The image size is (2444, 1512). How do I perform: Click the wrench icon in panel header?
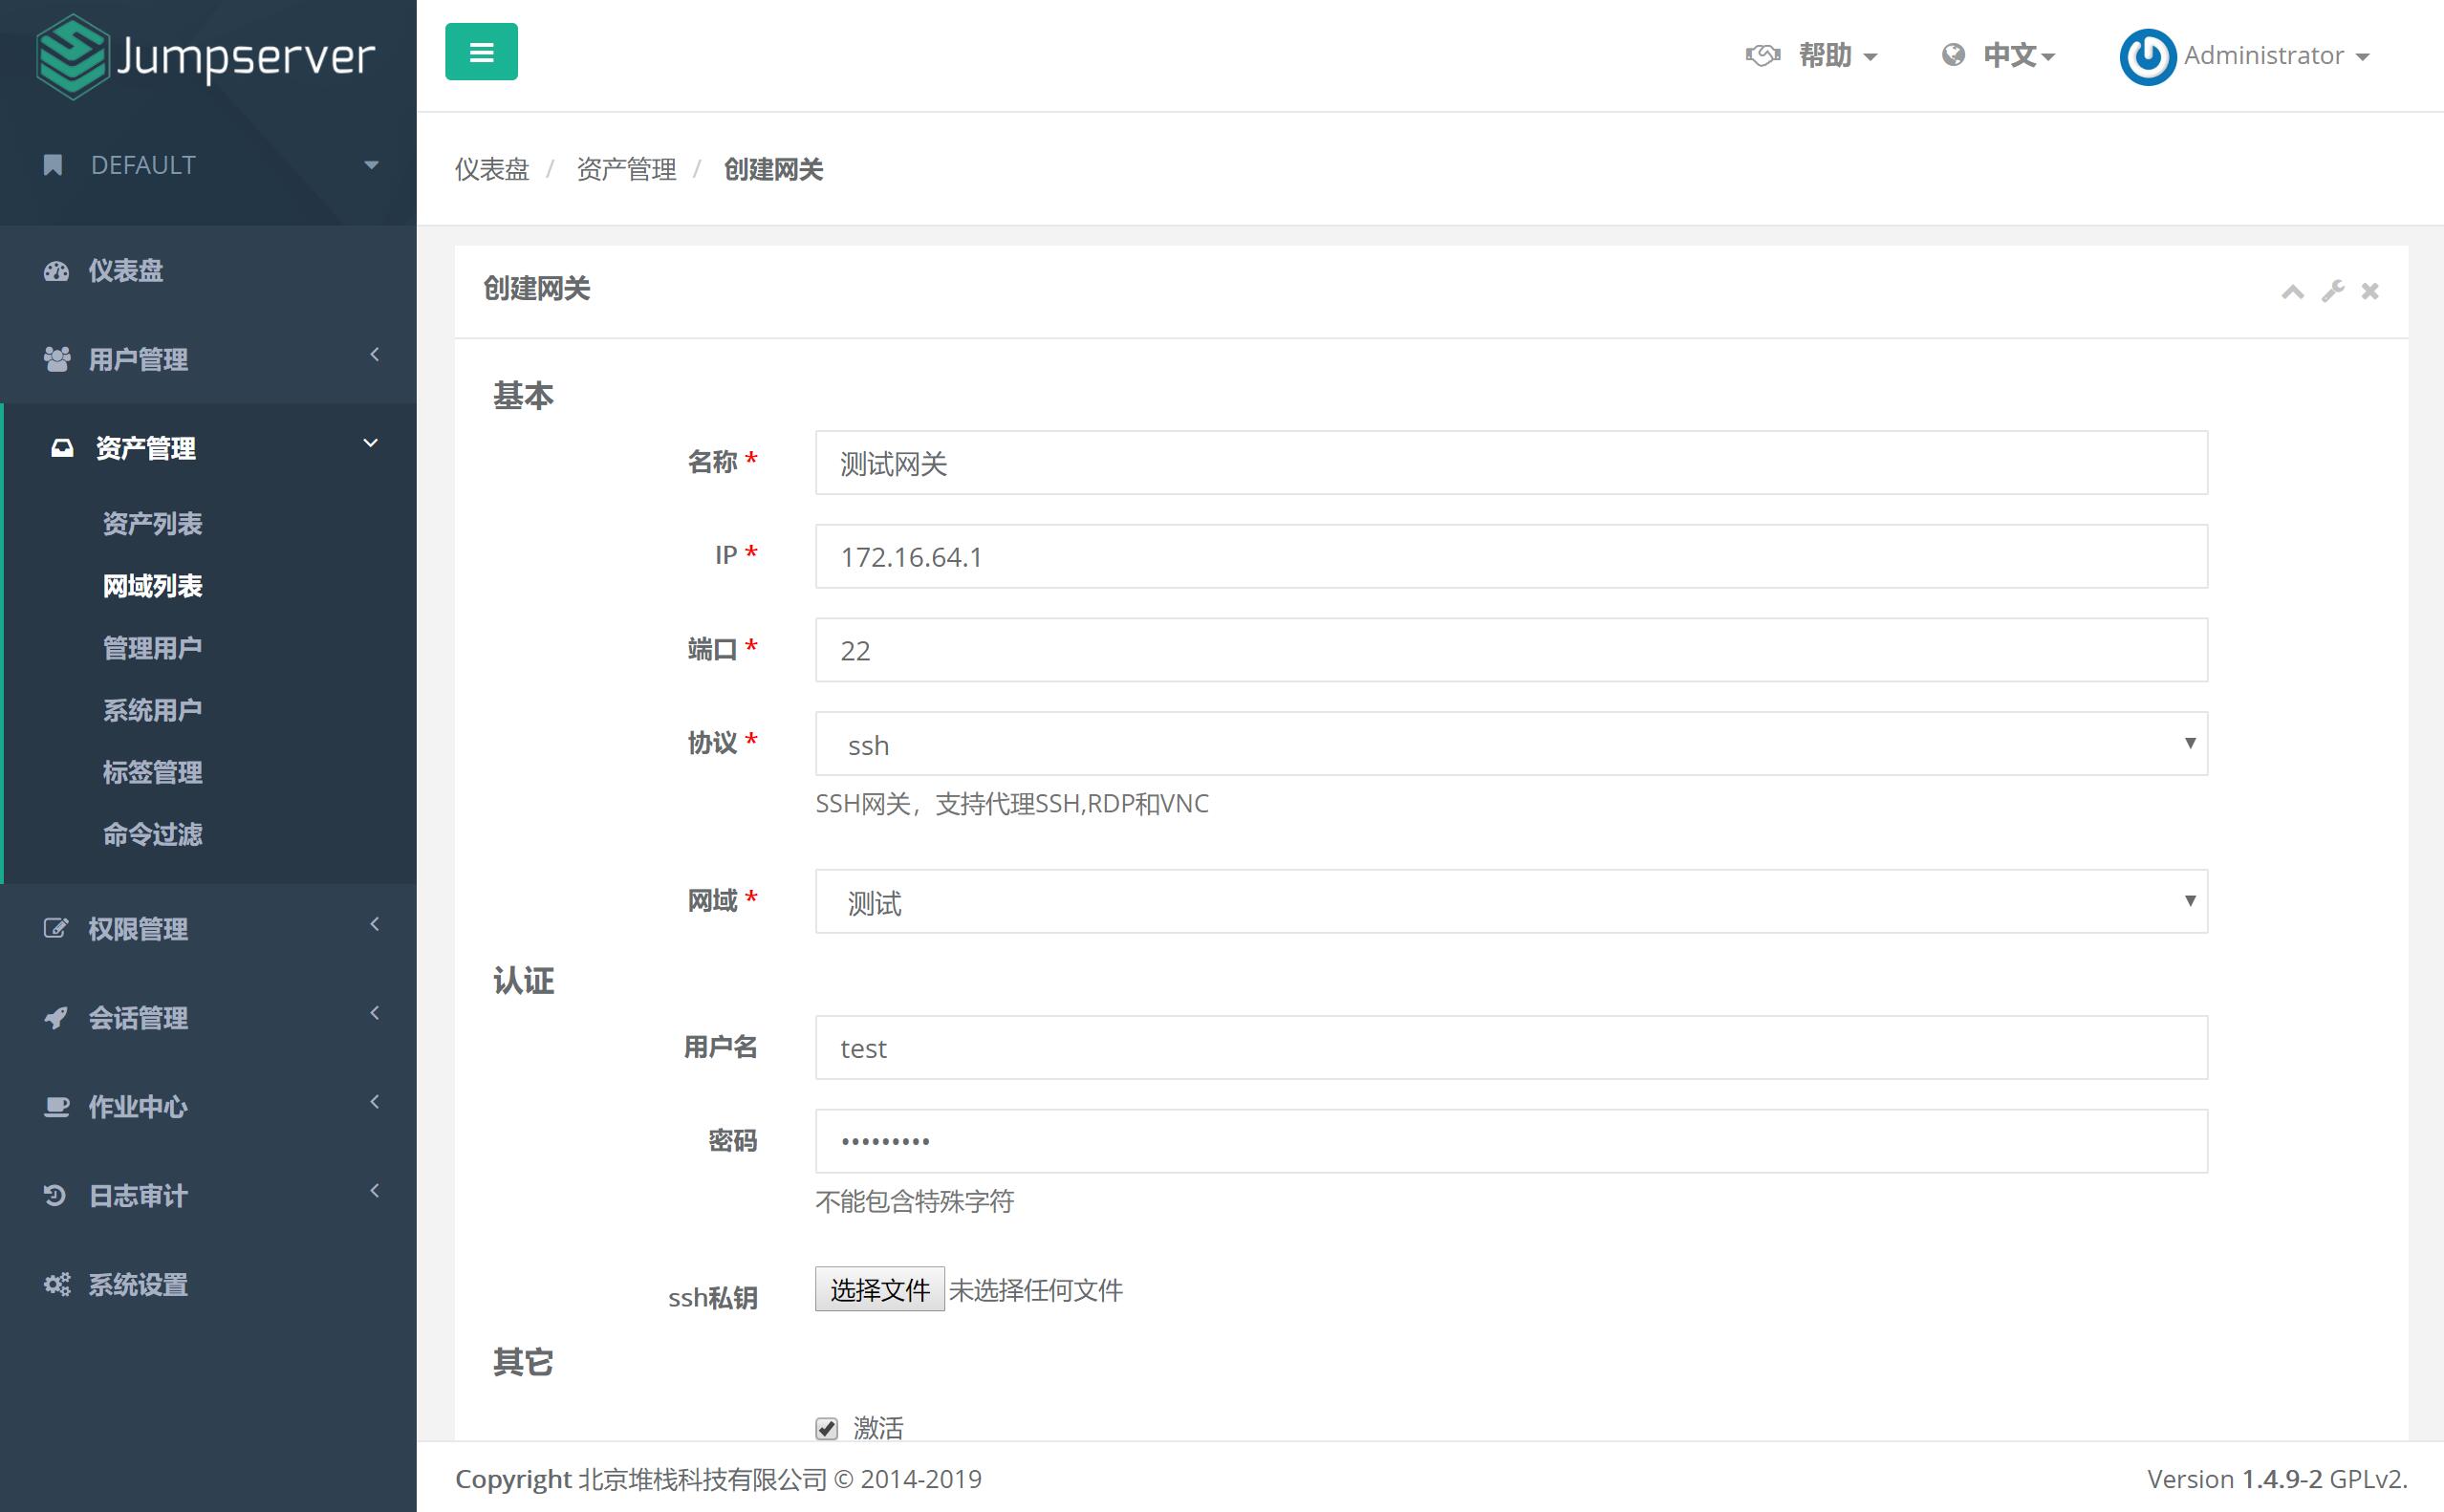[x=2333, y=291]
